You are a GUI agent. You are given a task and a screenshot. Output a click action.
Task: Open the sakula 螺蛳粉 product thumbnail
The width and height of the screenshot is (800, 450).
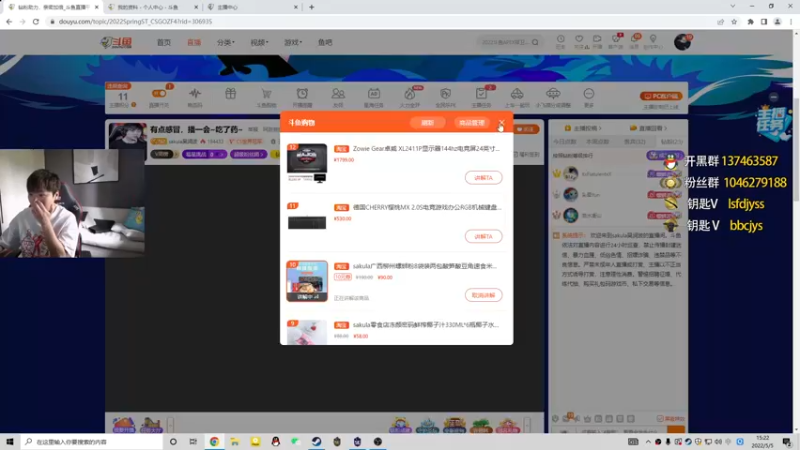(x=307, y=281)
